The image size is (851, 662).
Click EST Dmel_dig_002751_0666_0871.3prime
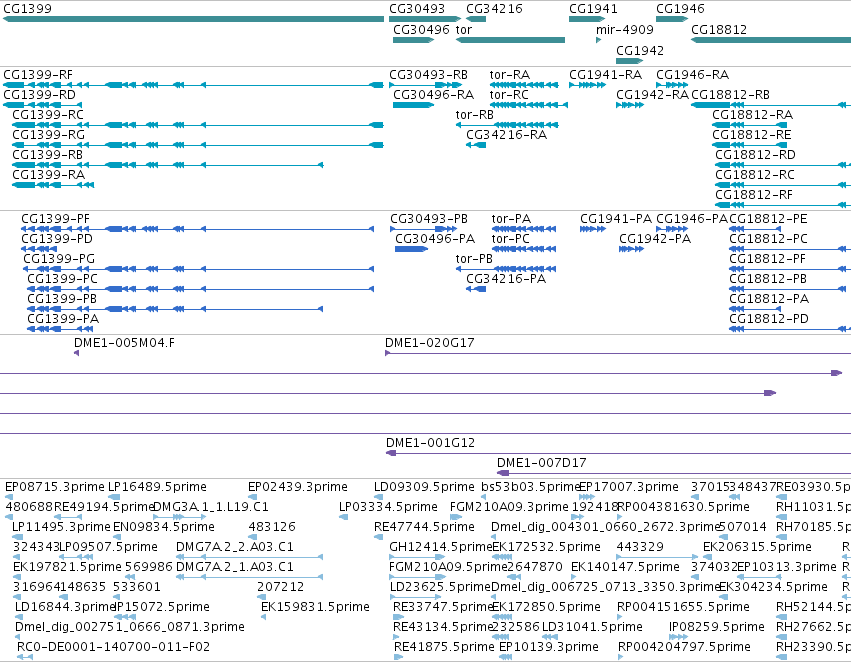coord(130,627)
